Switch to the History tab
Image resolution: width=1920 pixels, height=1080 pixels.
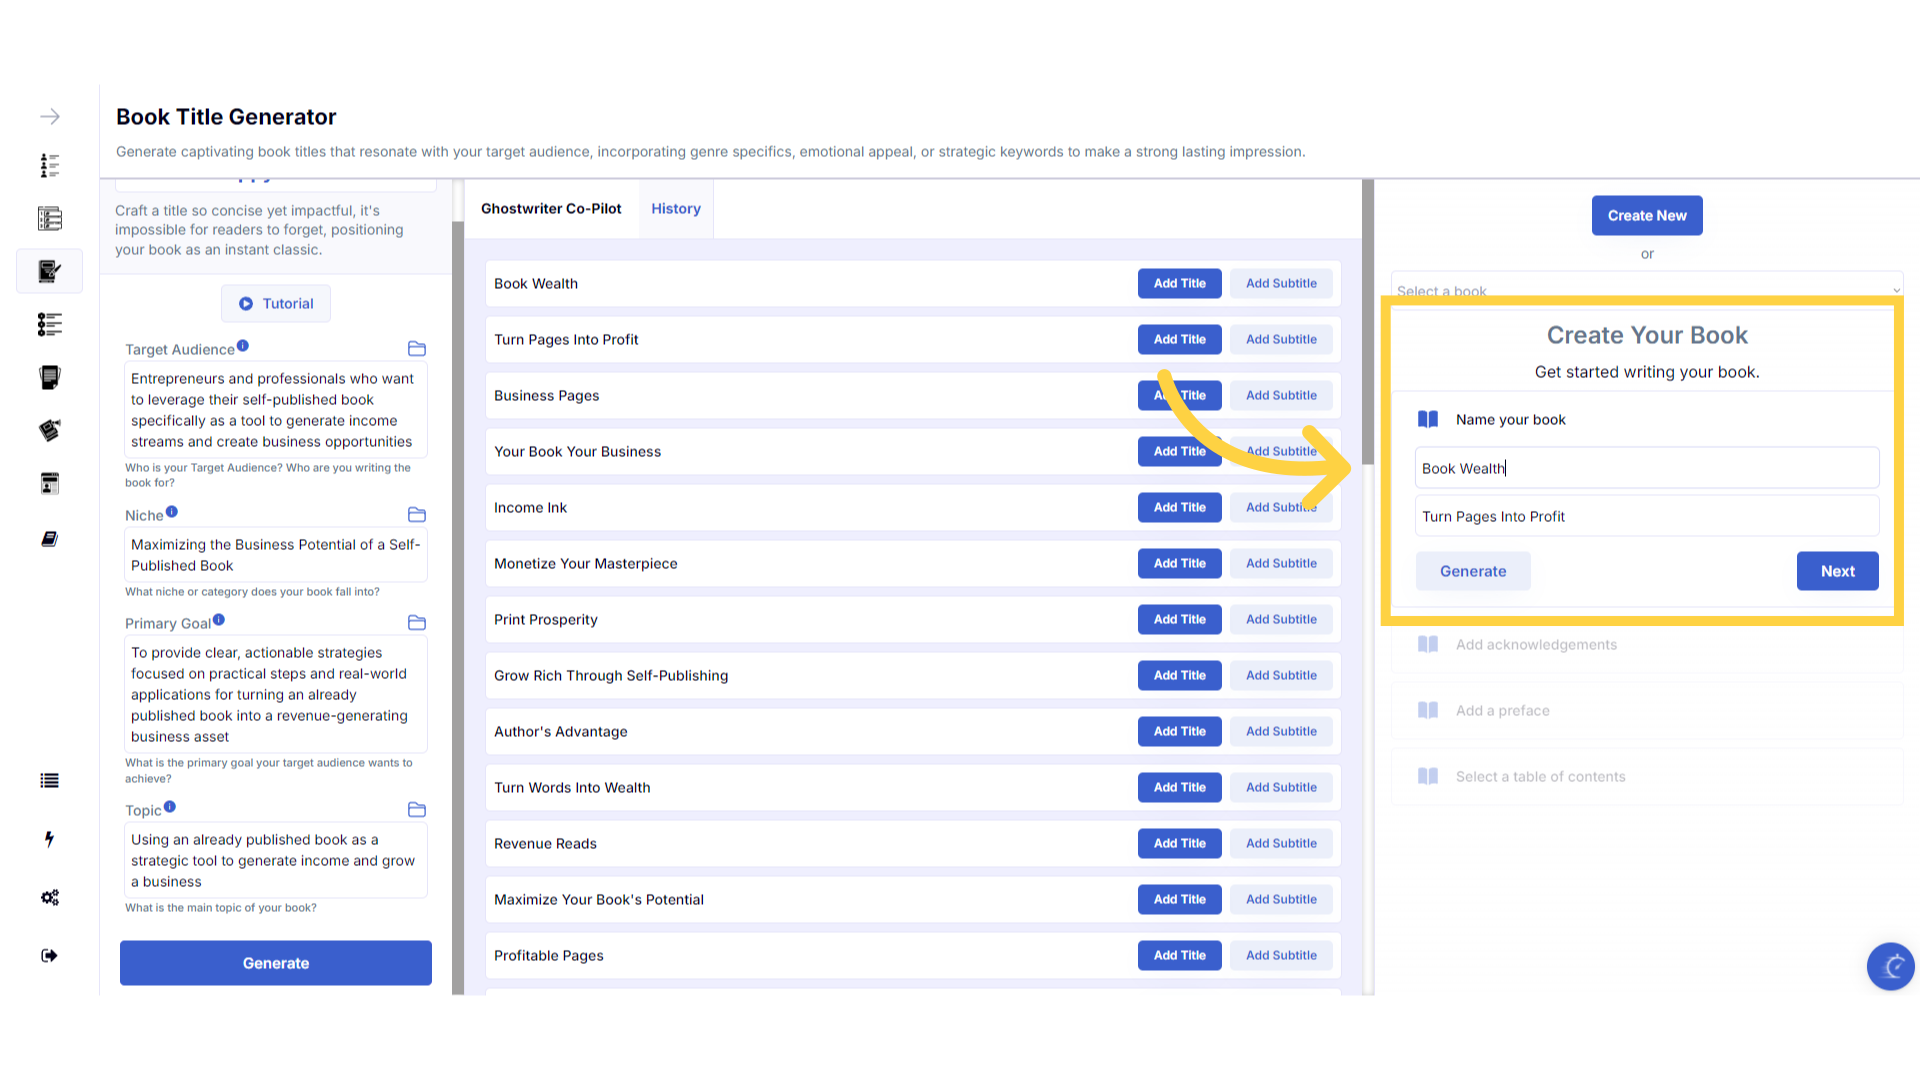(676, 209)
